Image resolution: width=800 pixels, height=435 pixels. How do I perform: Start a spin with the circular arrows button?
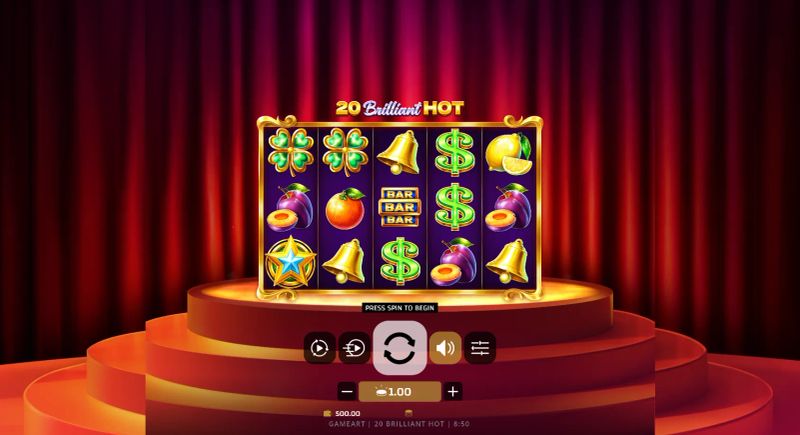pos(399,348)
